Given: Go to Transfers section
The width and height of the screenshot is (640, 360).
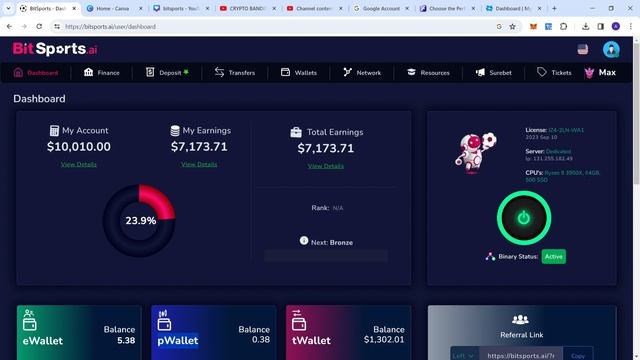Looking at the screenshot, I should pos(235,73).
